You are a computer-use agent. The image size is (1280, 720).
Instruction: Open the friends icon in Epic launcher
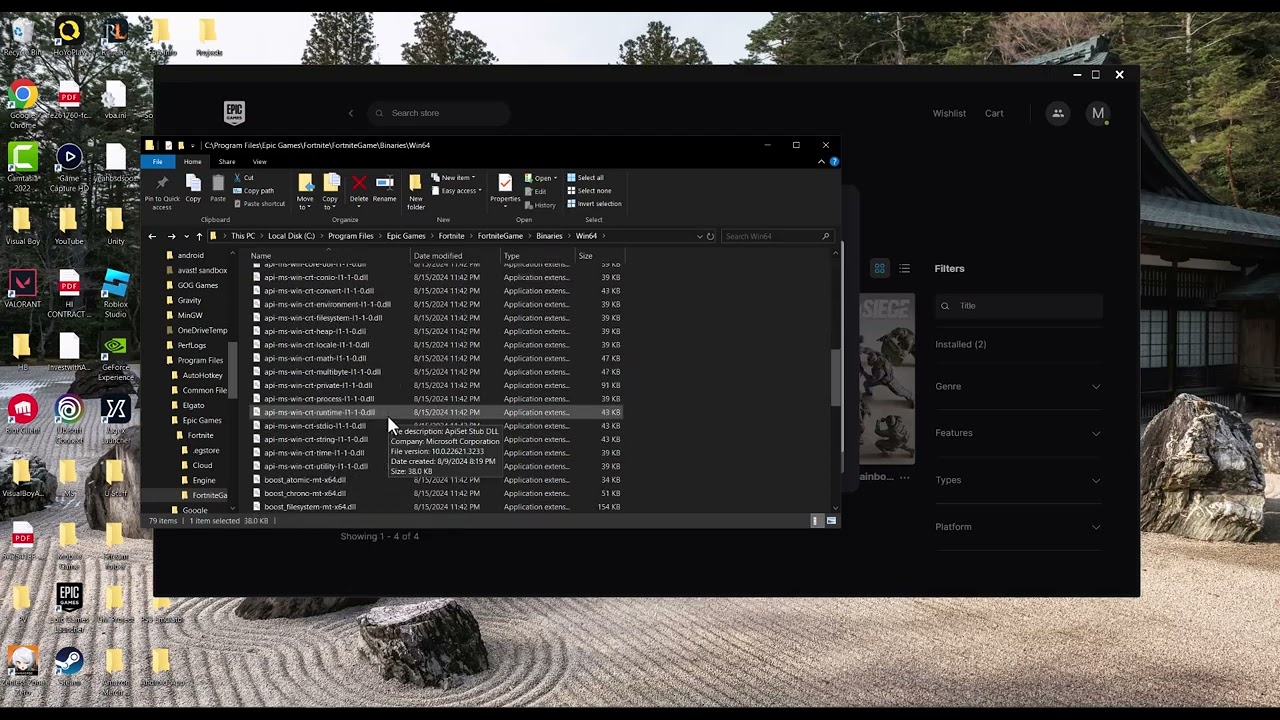tap(1058, 113)
